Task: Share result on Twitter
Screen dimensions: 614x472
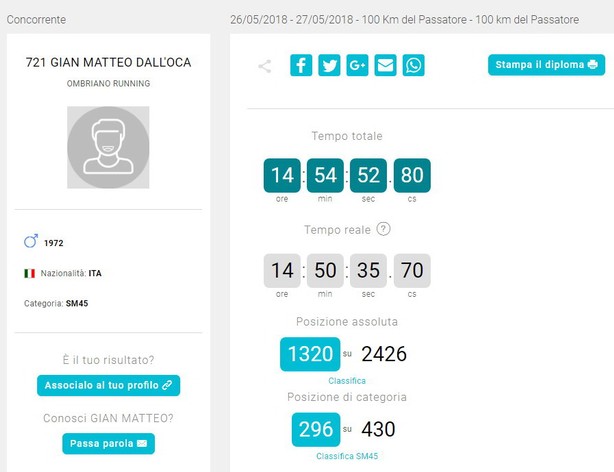Action: (329, 65)
